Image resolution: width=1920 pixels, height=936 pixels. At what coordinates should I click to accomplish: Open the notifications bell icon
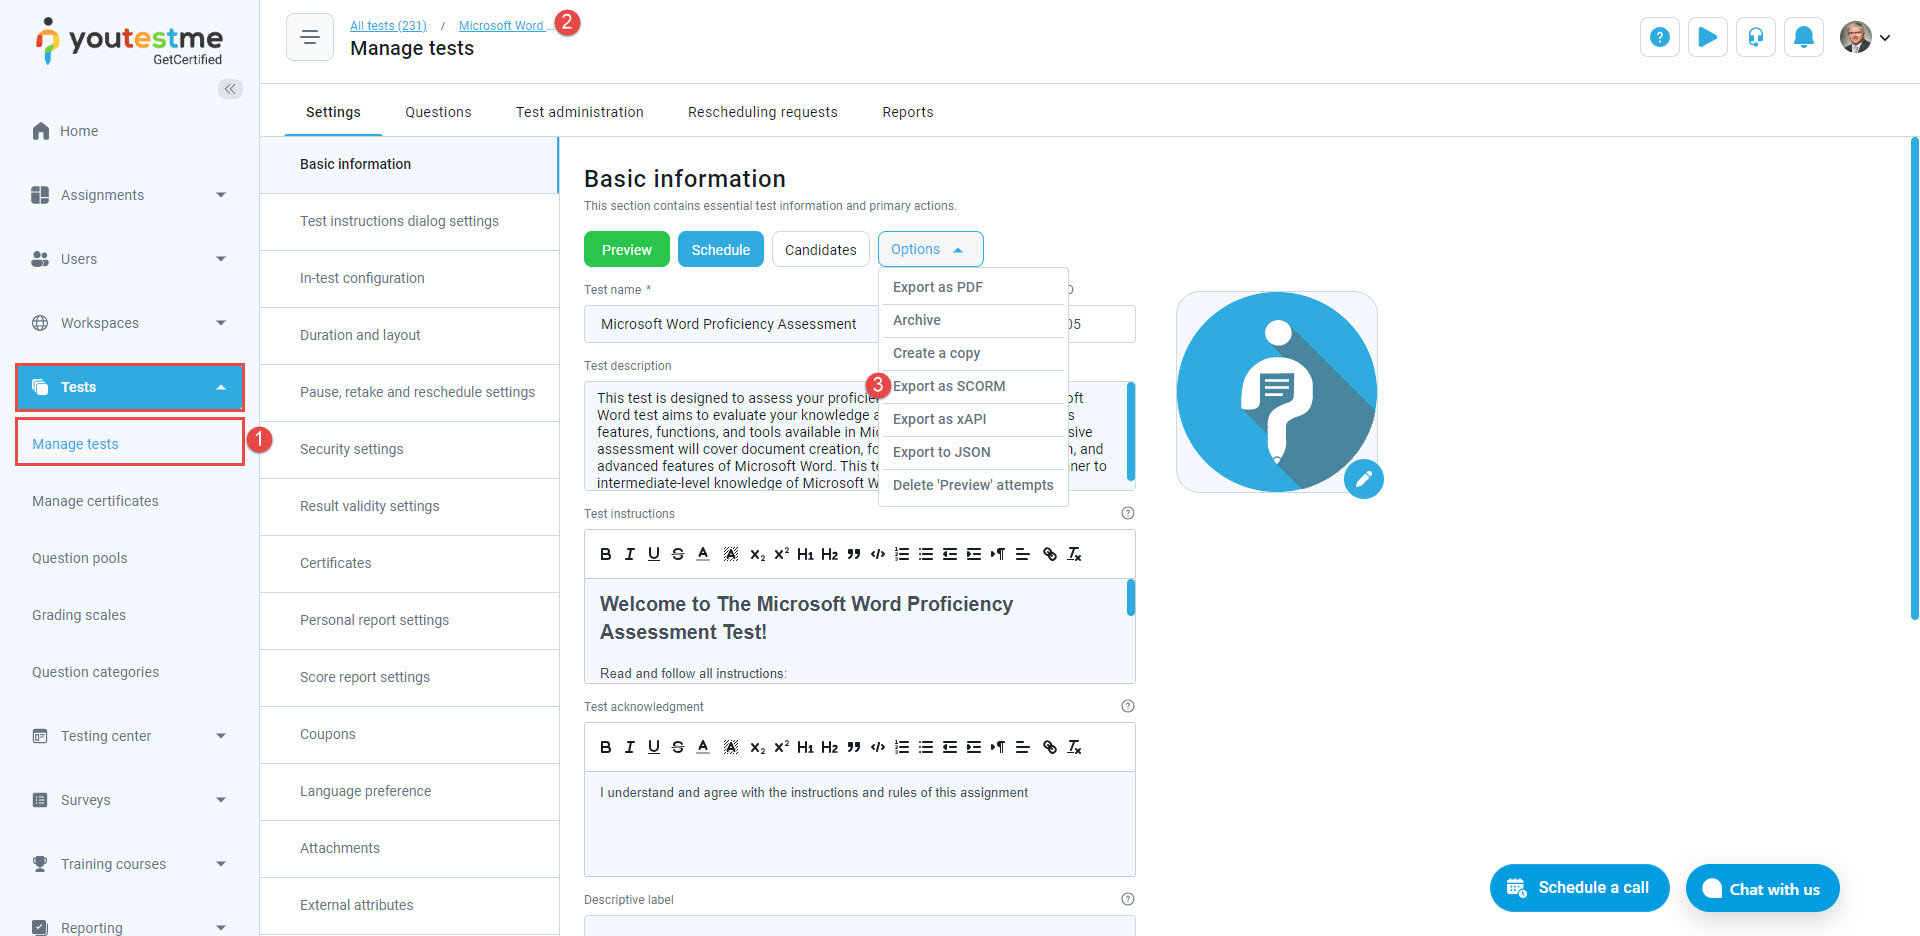[1804, 37]
